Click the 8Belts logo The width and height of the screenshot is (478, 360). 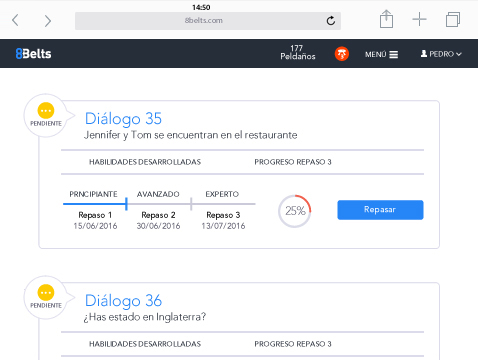click(33, 54)
